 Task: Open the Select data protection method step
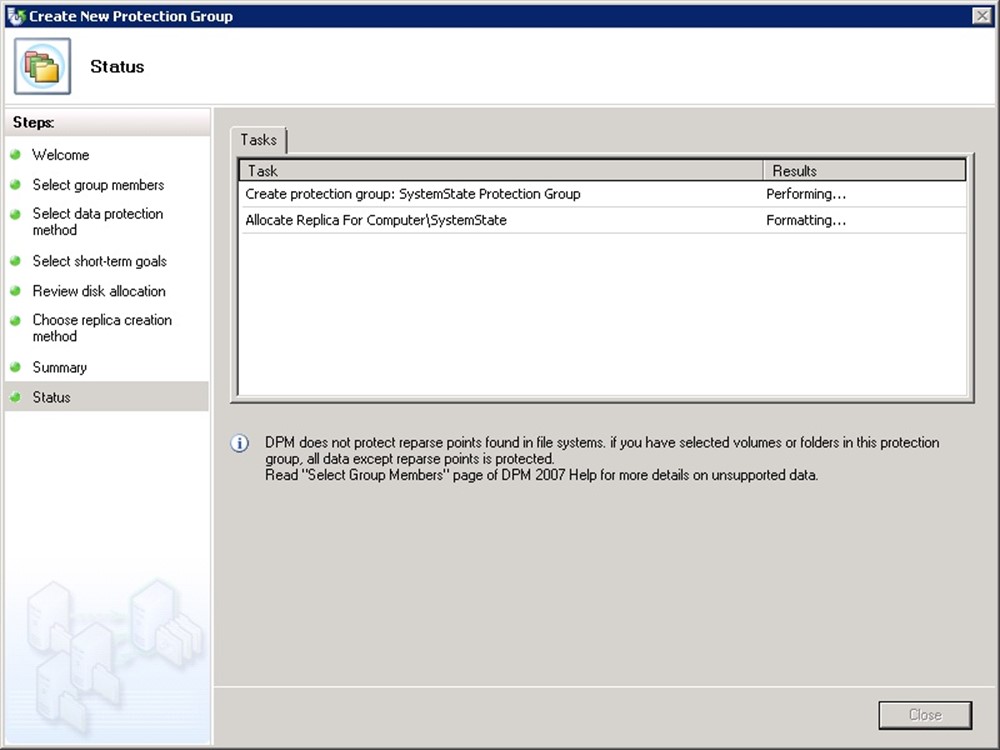click(97, 222)
